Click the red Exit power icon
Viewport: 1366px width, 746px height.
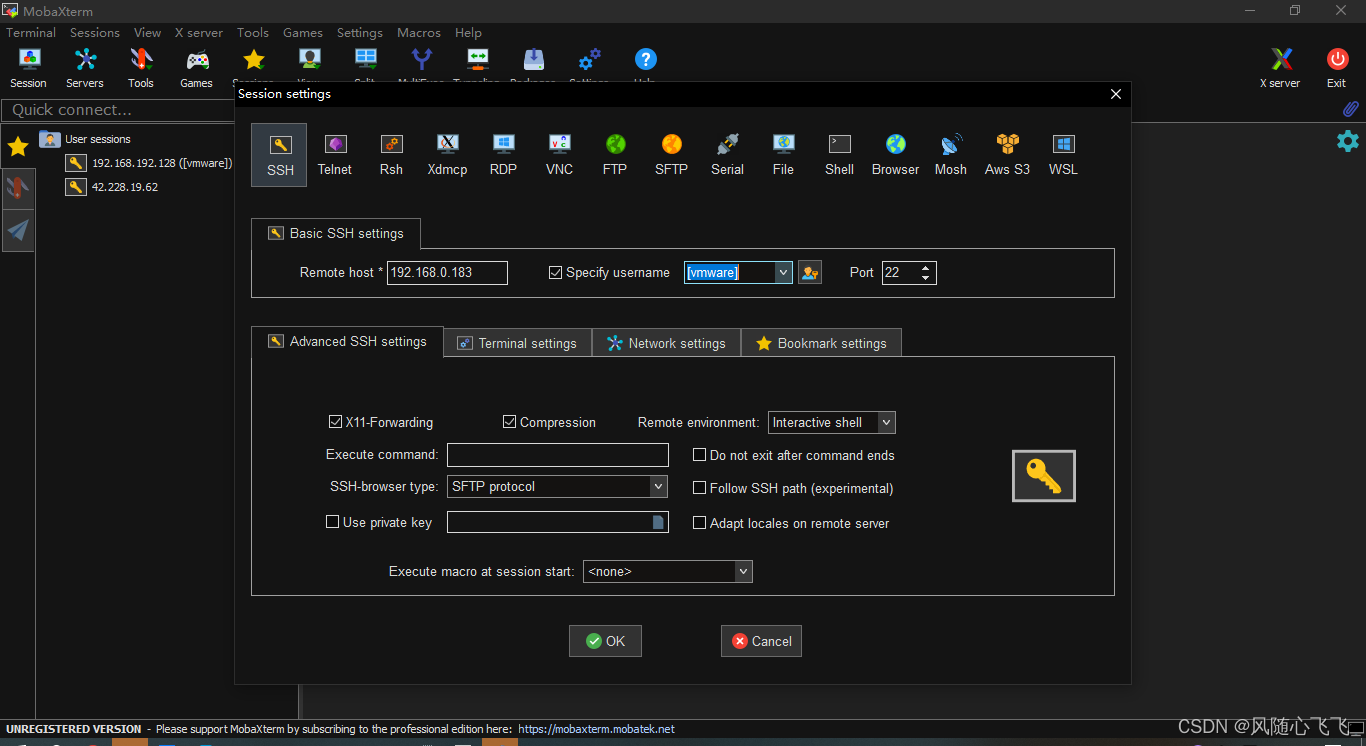point(1336,60)
